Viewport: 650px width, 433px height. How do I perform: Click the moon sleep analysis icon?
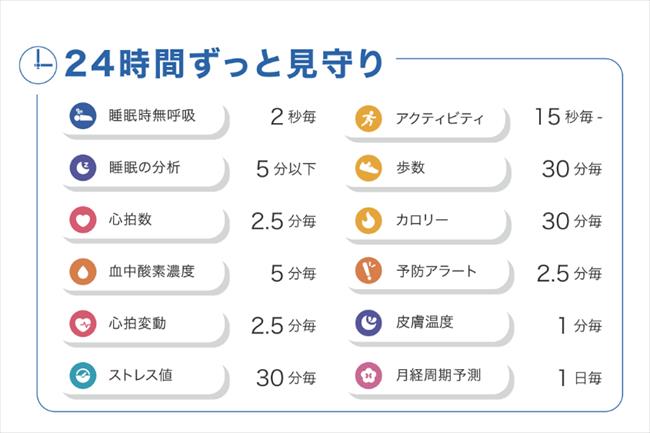[82, 168]
